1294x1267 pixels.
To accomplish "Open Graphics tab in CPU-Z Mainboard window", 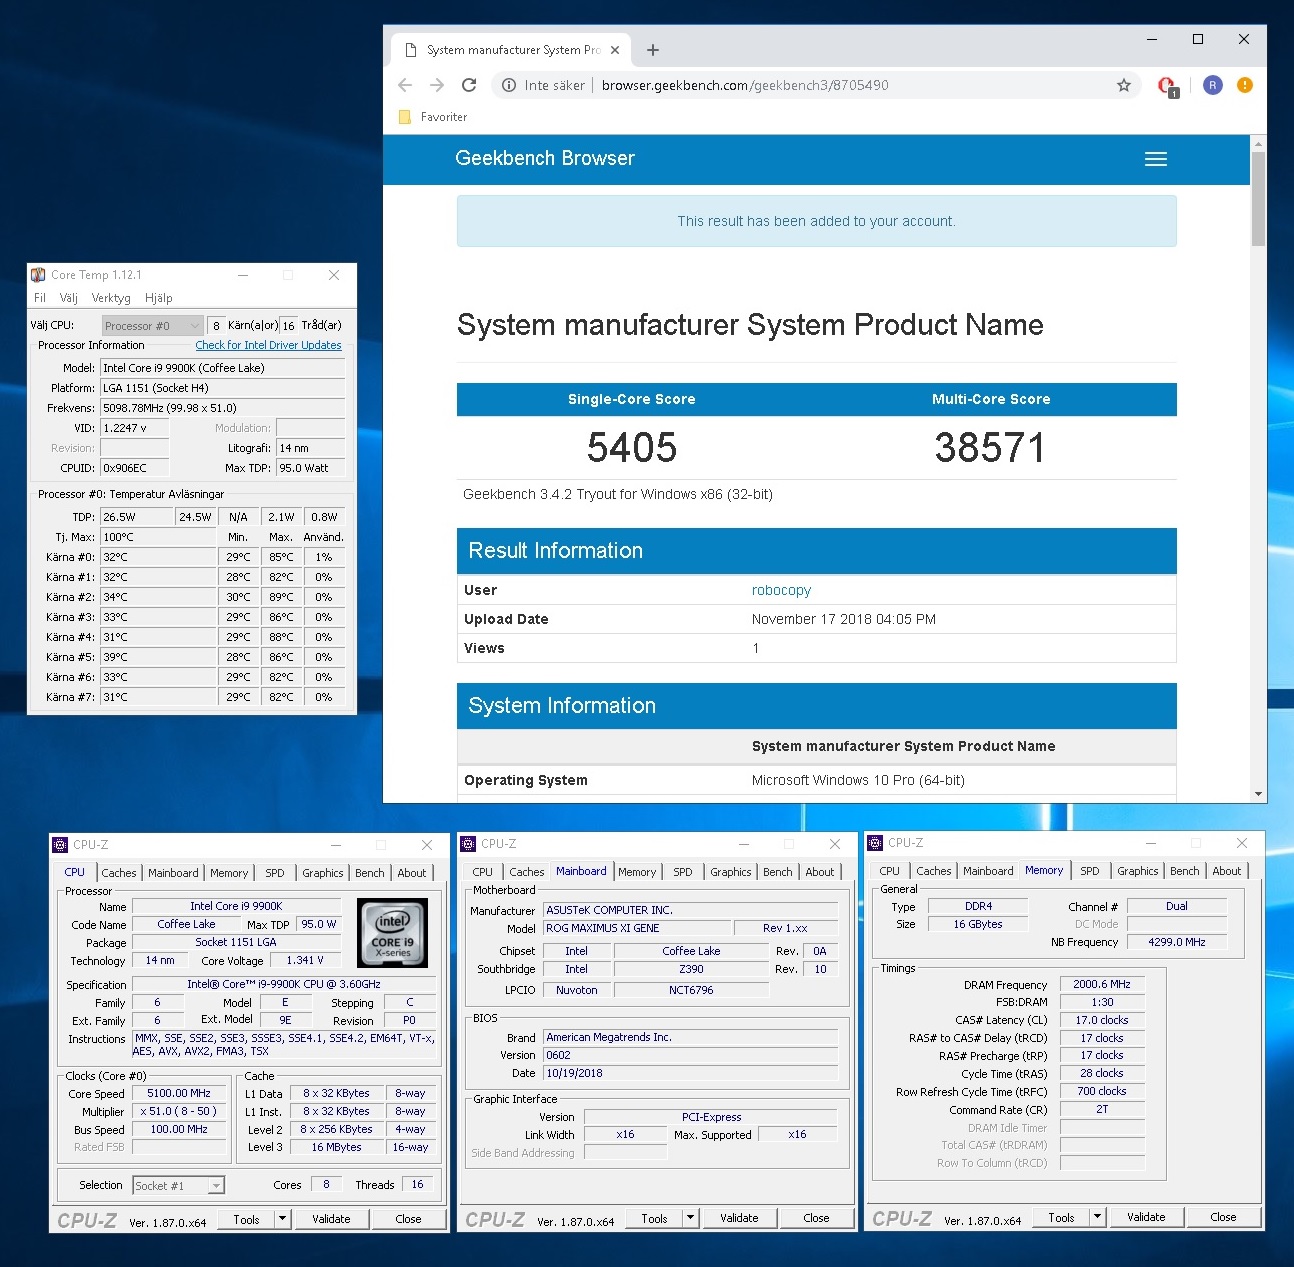I will 730,872.
